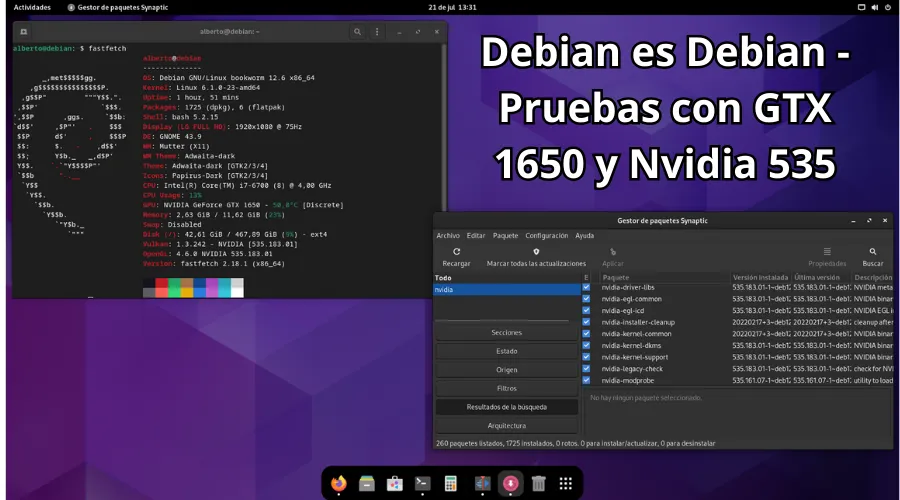Screen dimensions: 900x500
Task: Click the volume icon in the top bar
Action: [875, 7]
